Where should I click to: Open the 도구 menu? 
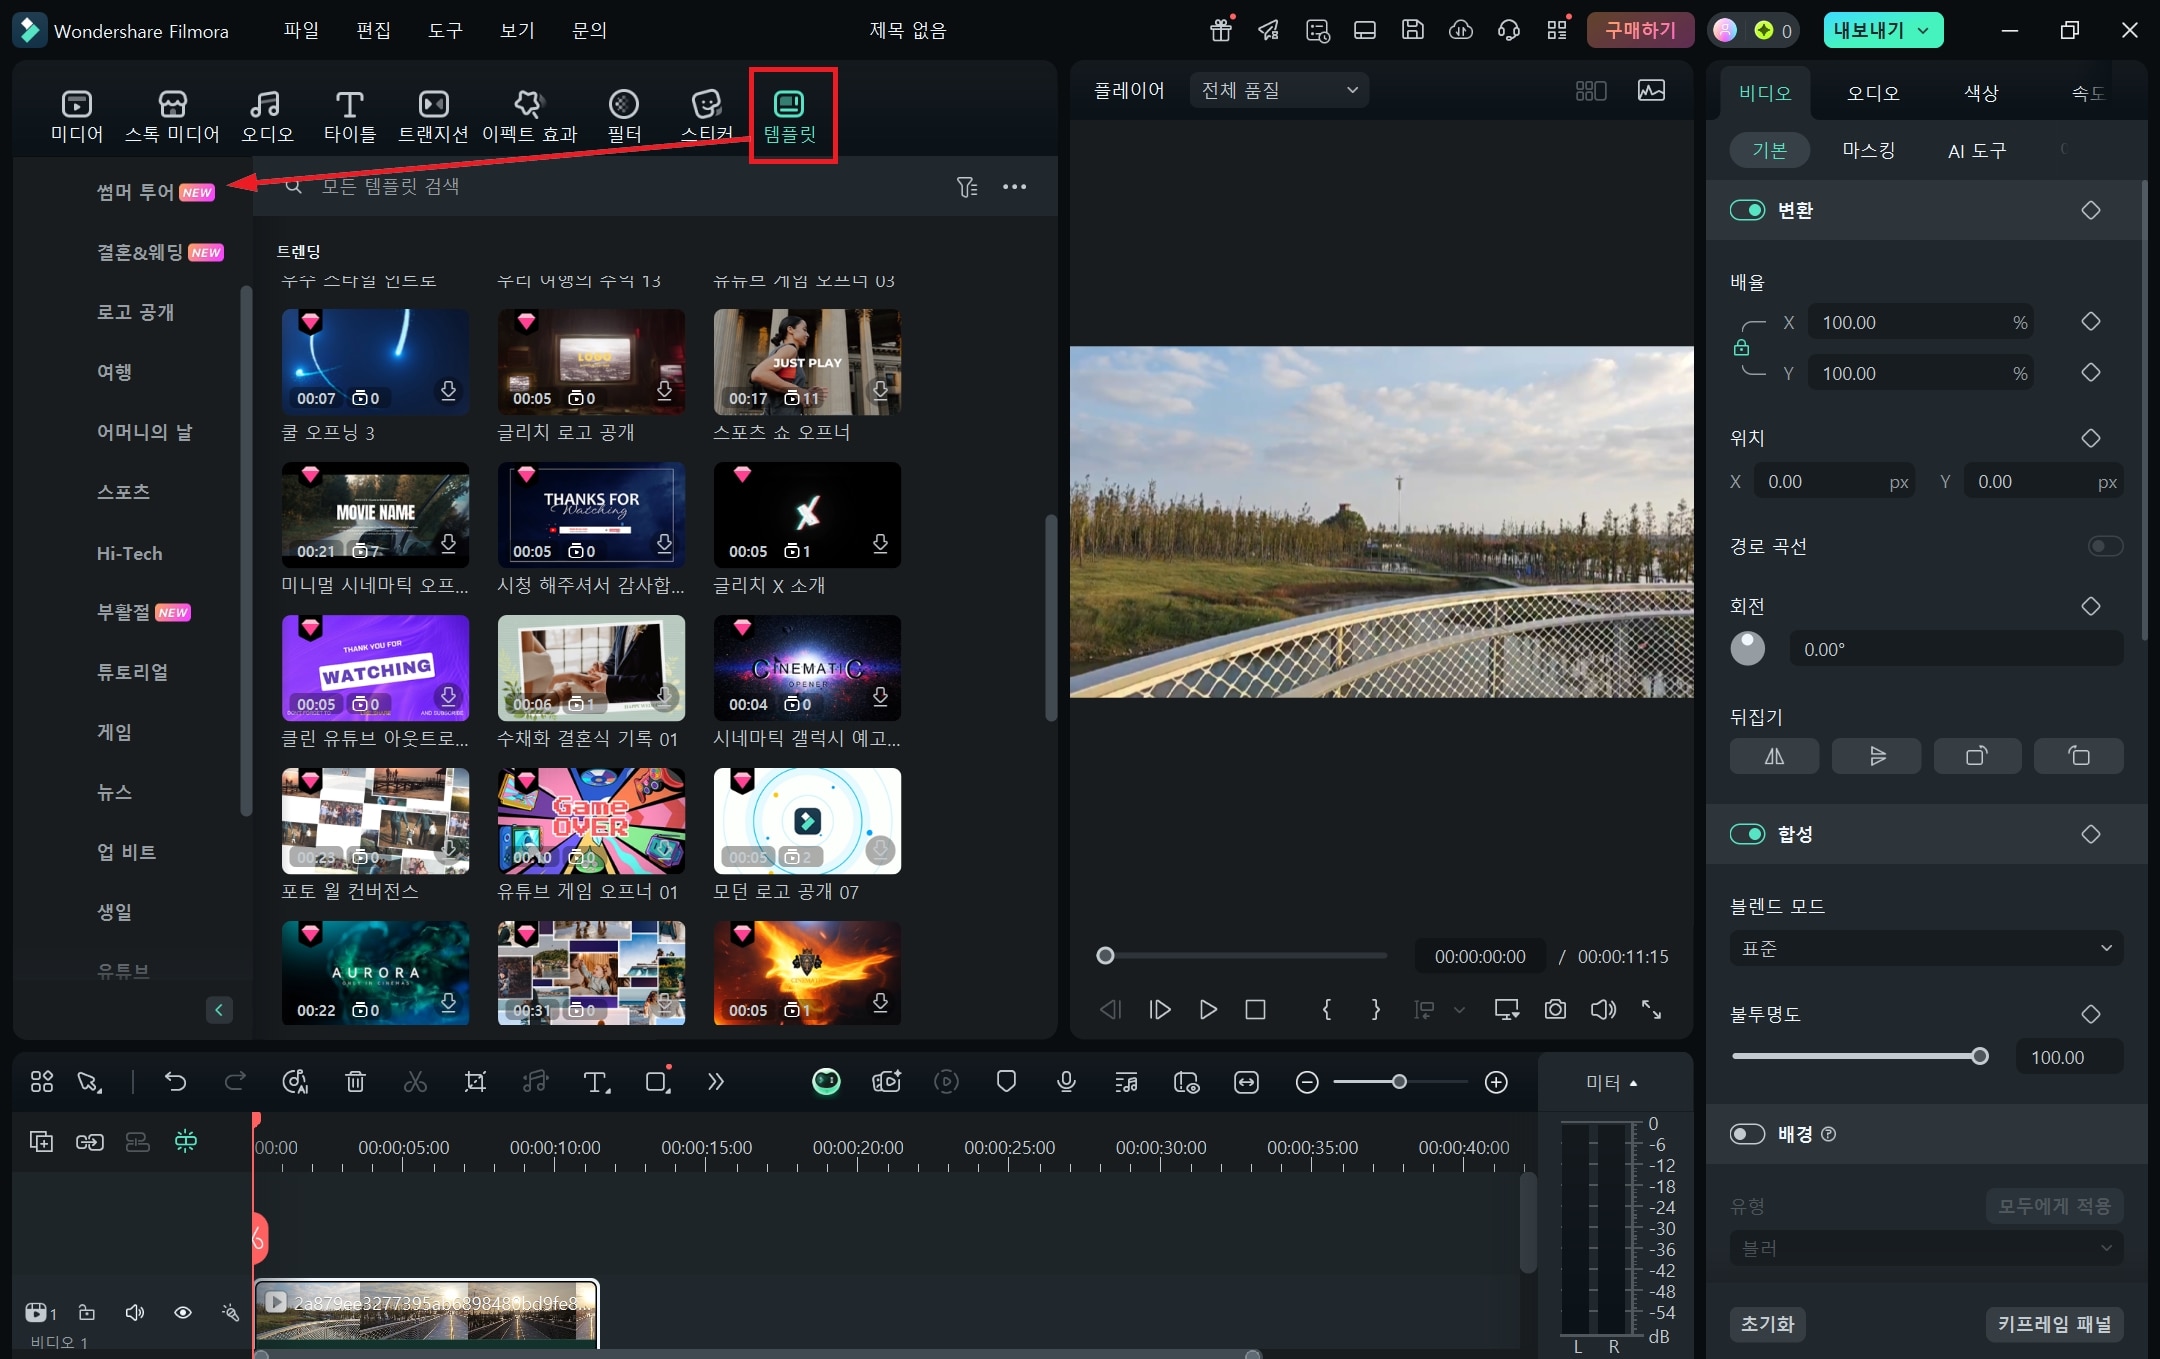445,30
